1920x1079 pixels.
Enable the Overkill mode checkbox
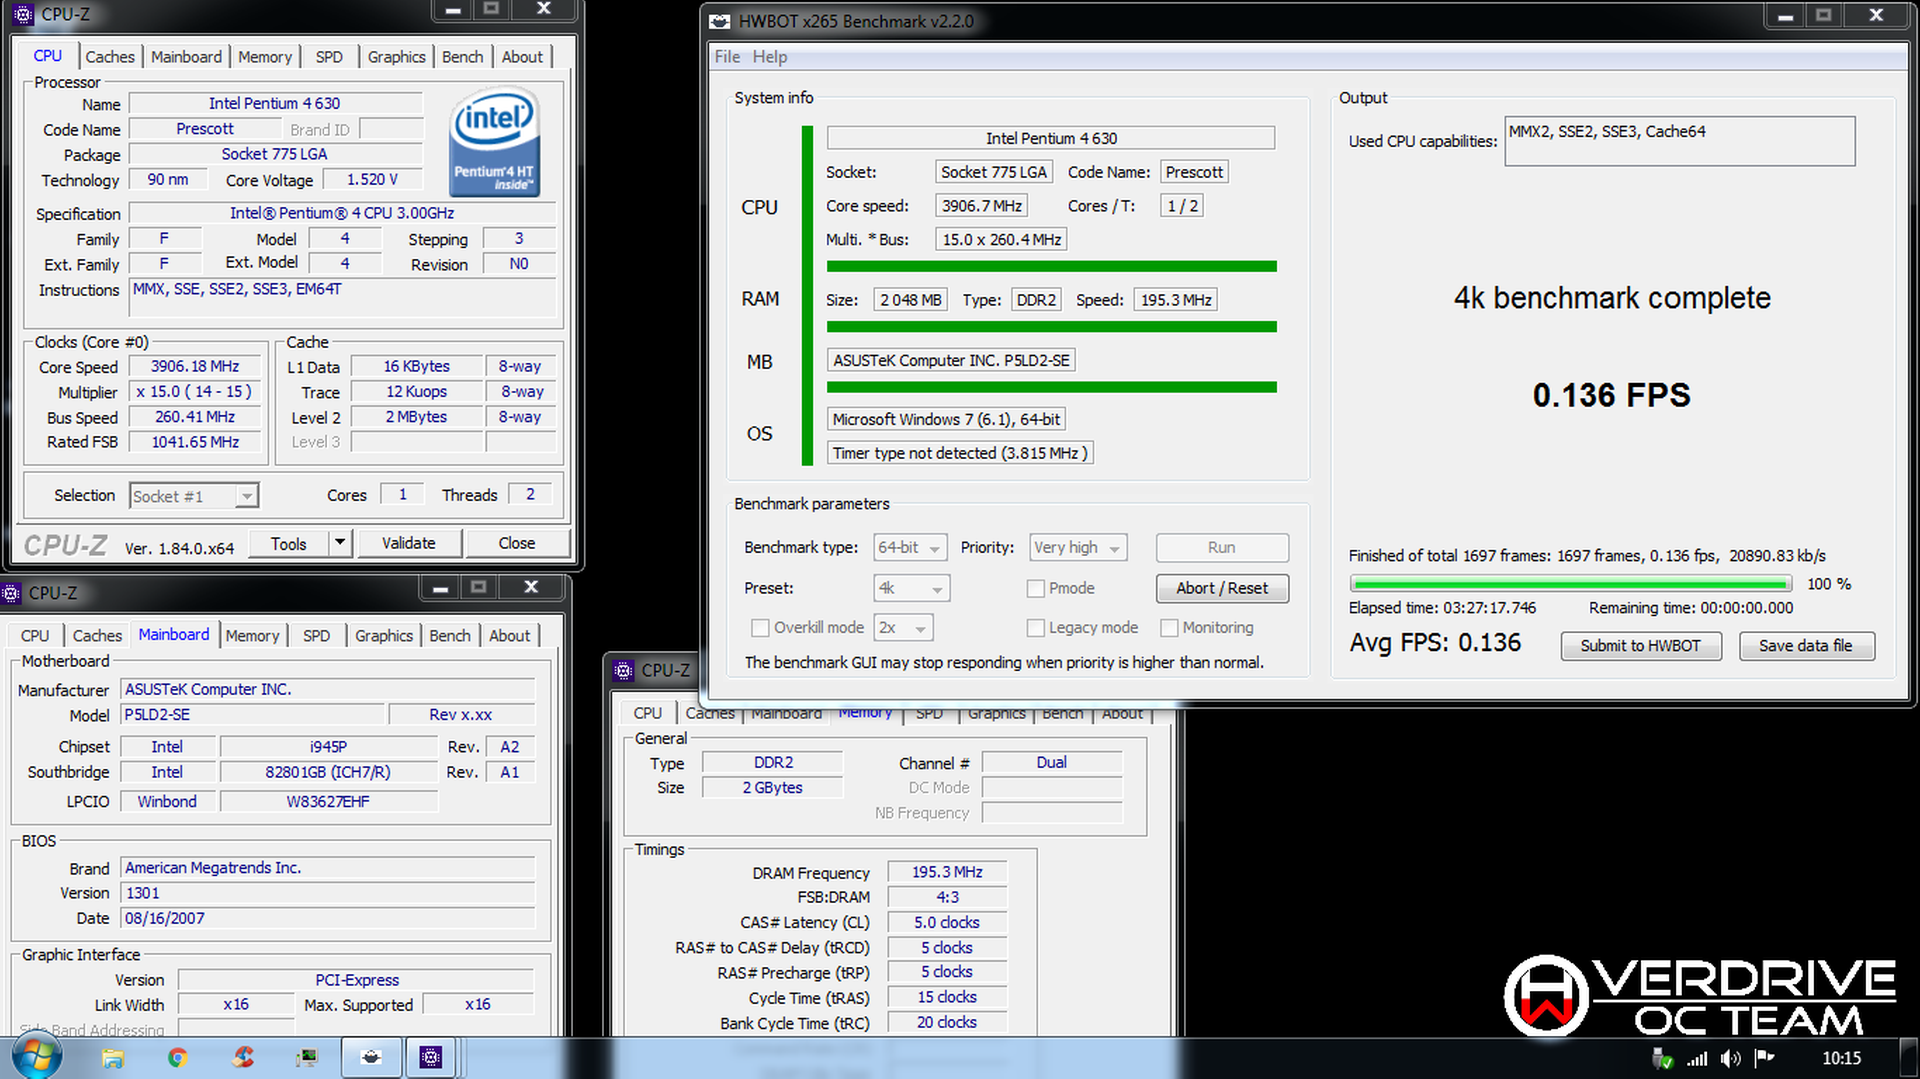(760, 627)
